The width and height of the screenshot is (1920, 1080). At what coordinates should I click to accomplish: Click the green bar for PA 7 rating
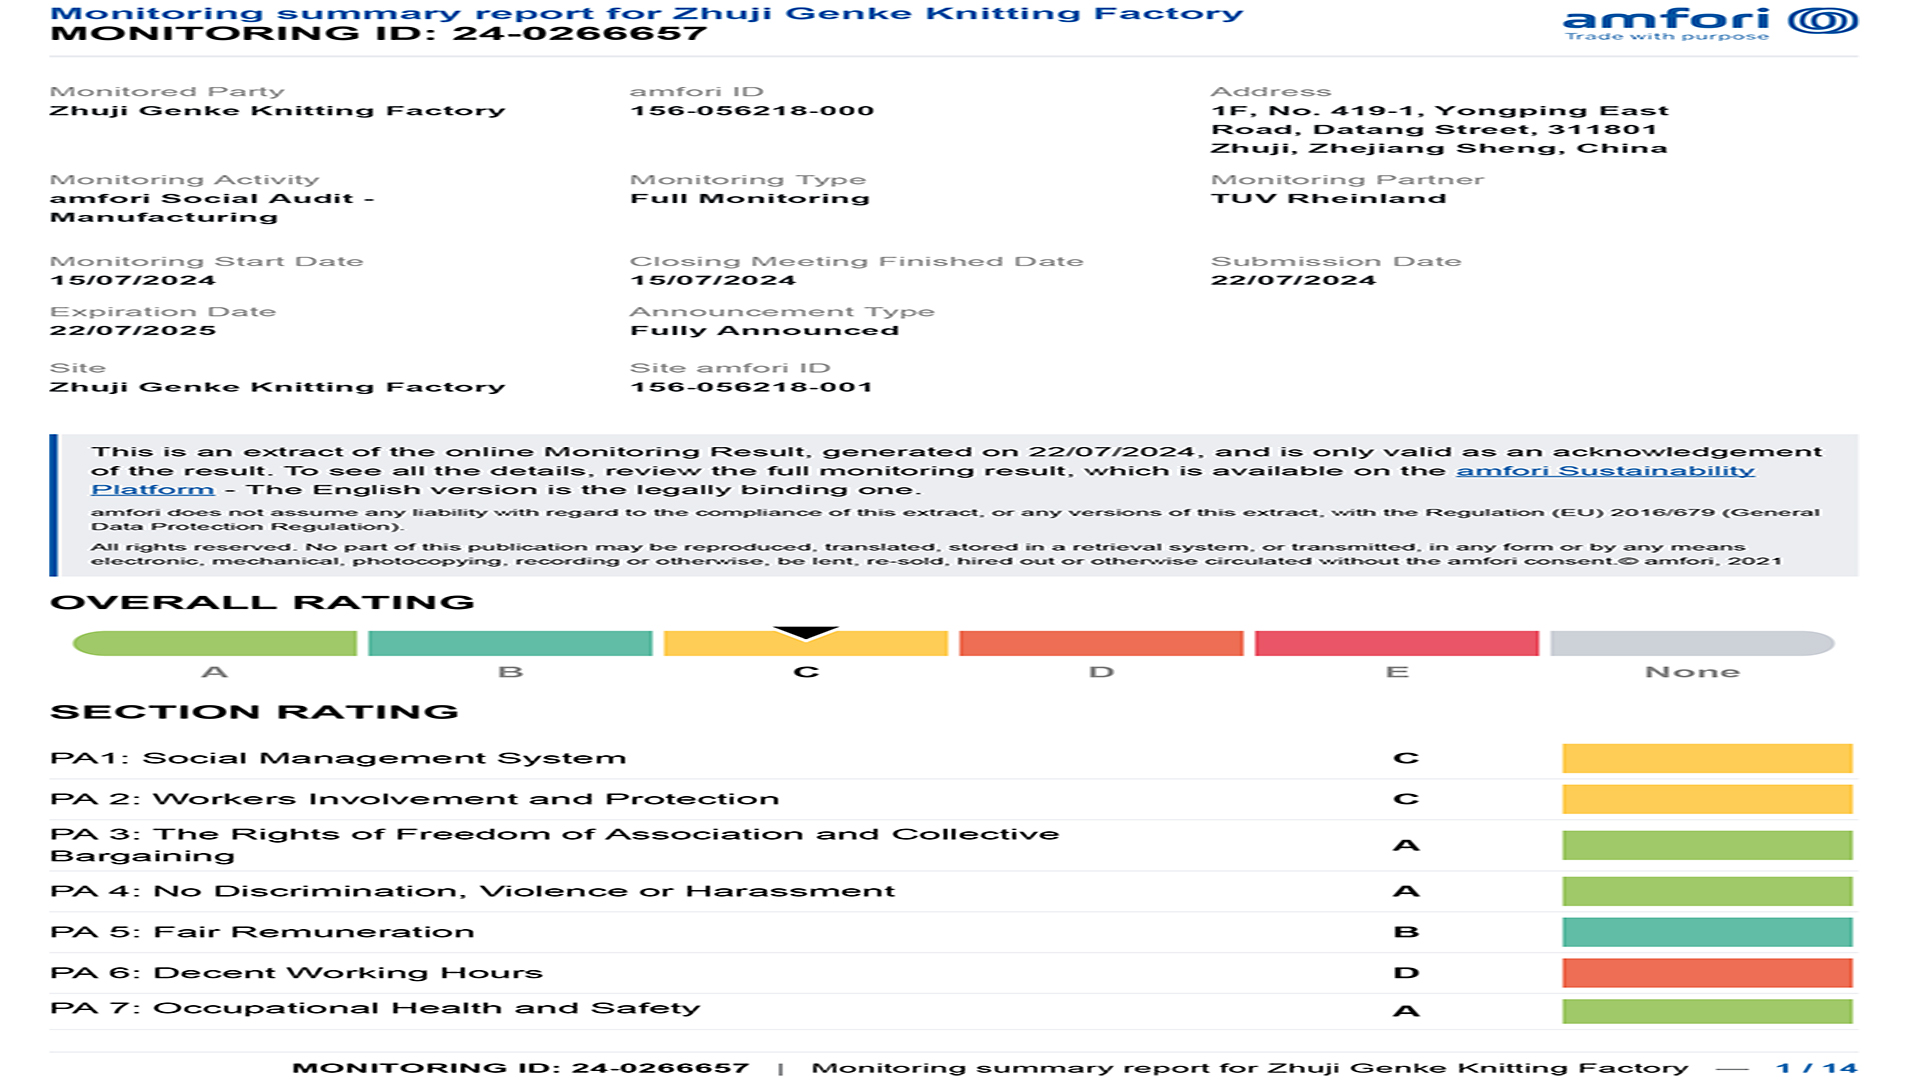[x=1707, y=1011]
